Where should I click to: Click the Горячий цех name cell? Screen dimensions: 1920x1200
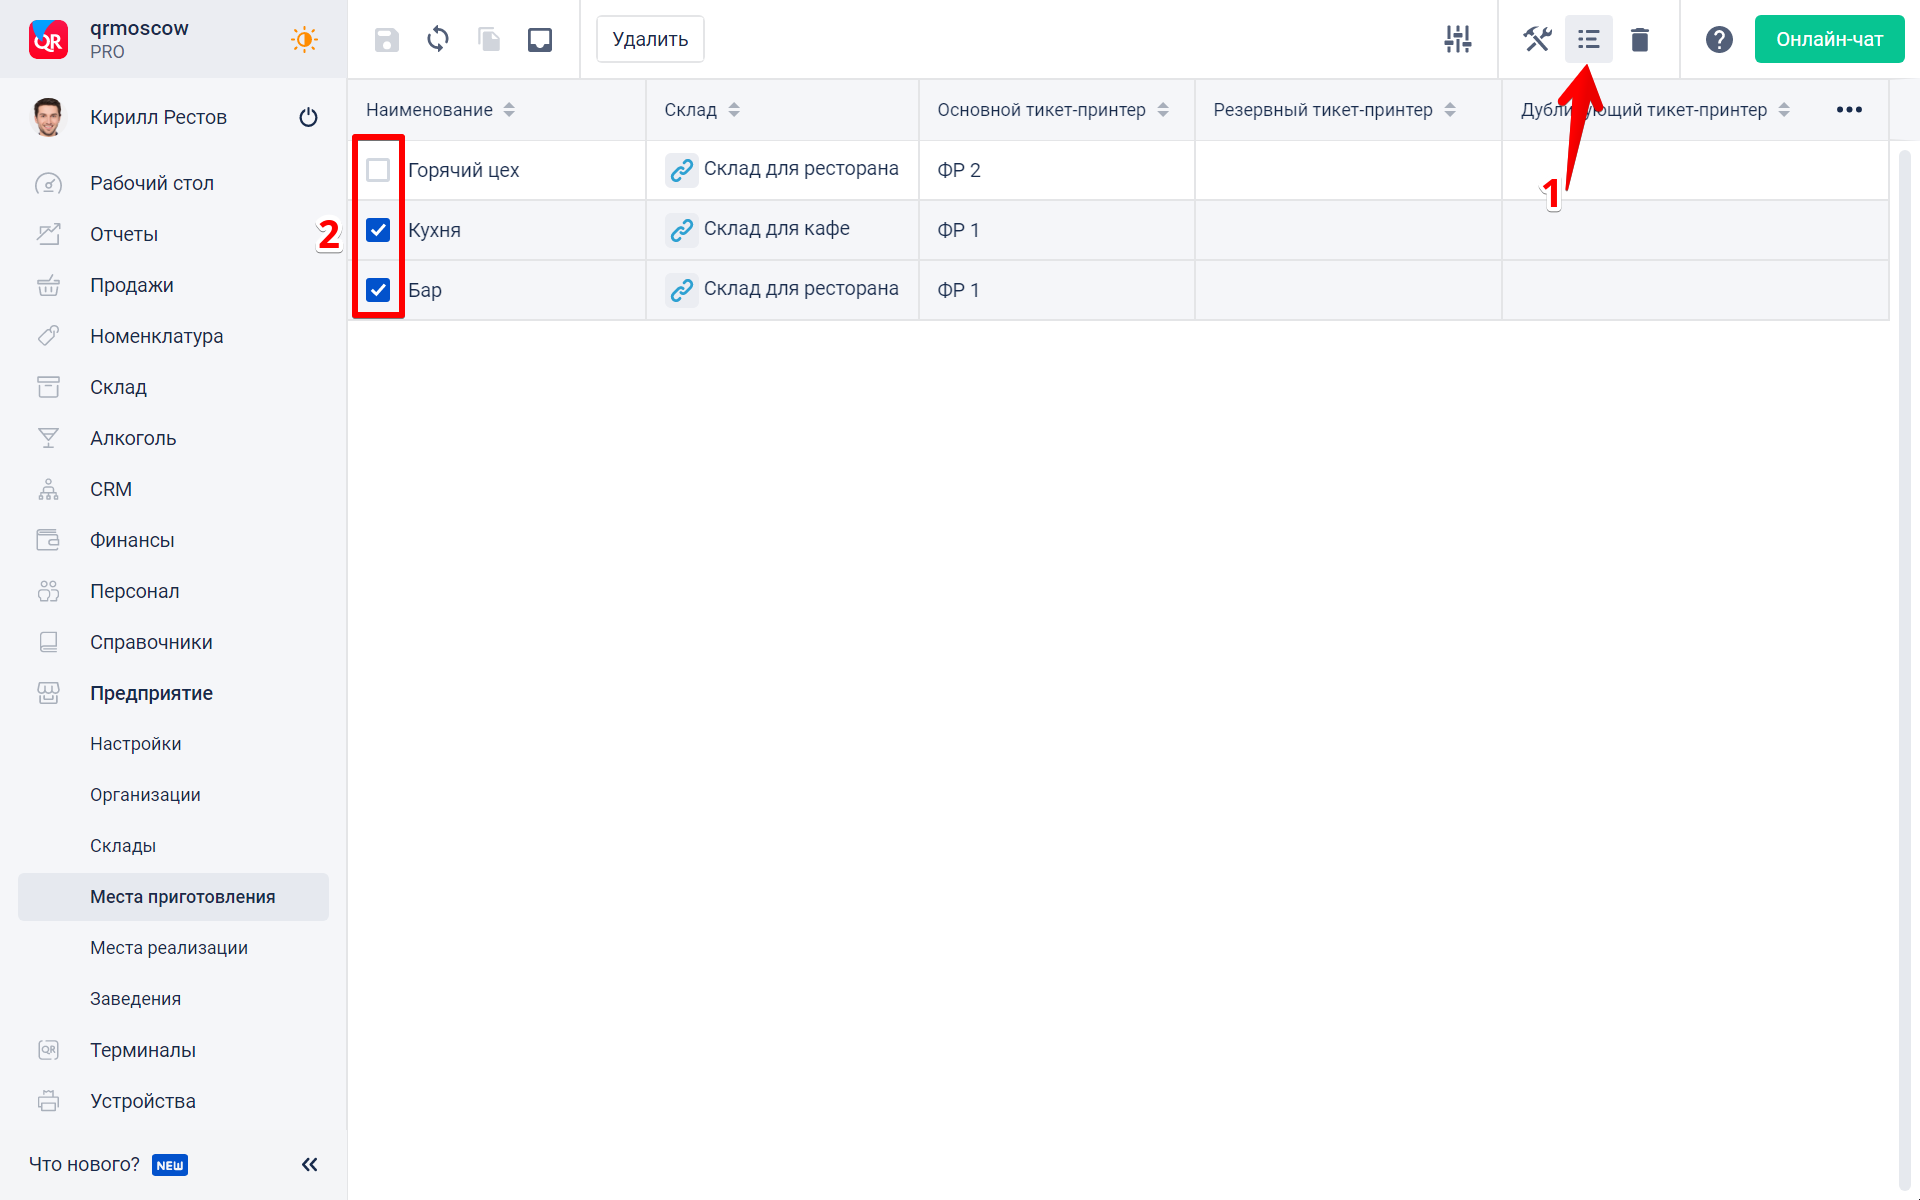463,170
